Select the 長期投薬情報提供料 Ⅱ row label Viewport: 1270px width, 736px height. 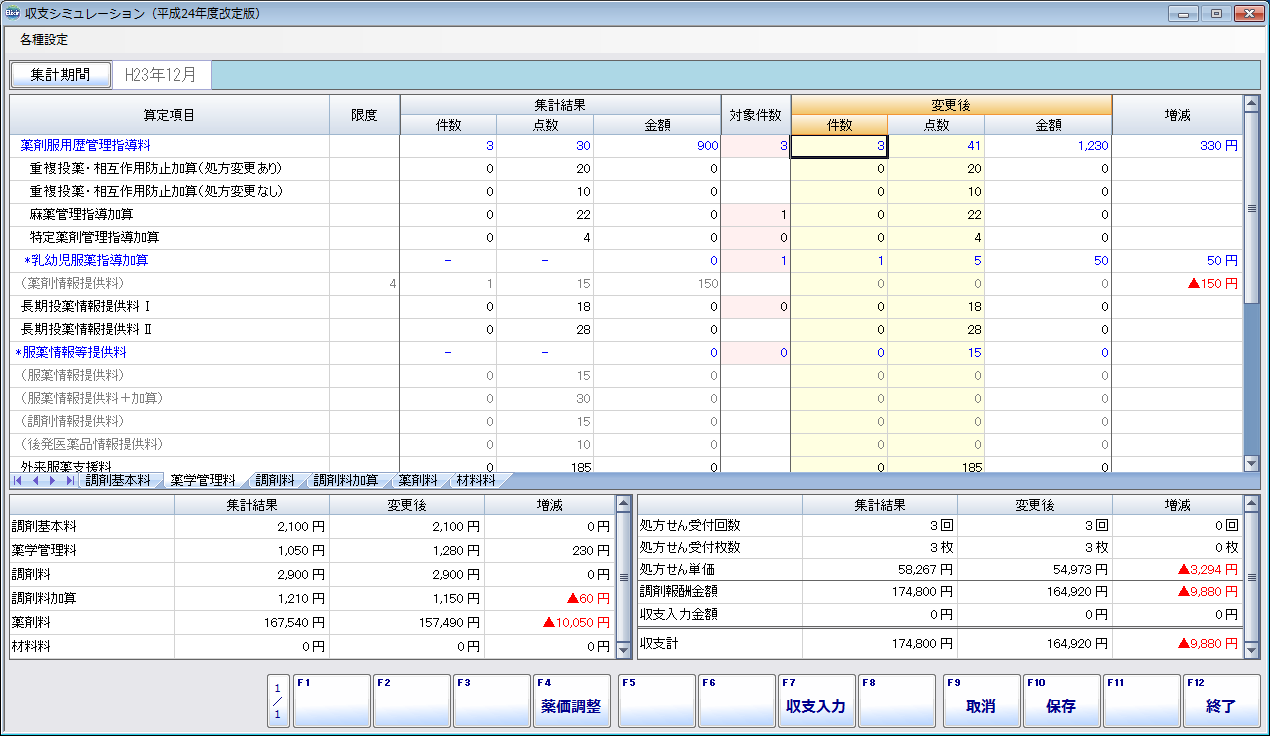point(85,329)
